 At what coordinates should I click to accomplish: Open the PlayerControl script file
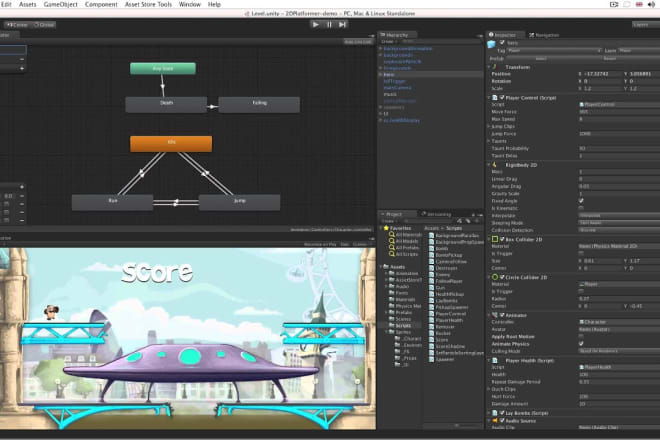pos(447,314)
